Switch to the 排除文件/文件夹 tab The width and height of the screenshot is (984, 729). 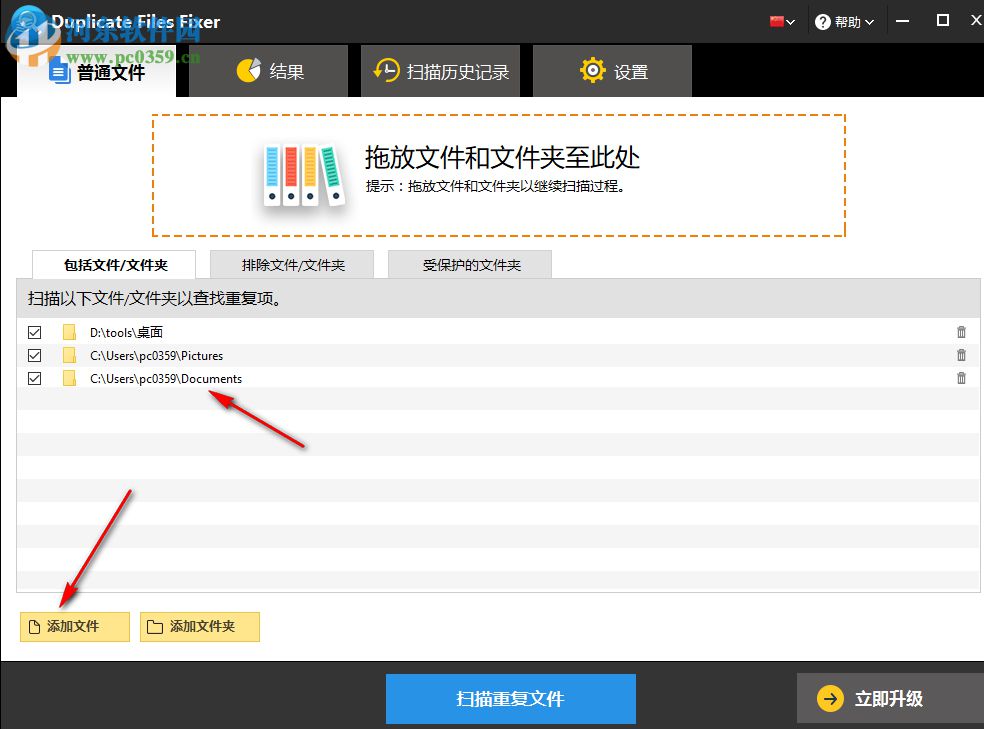click(291, 263)
